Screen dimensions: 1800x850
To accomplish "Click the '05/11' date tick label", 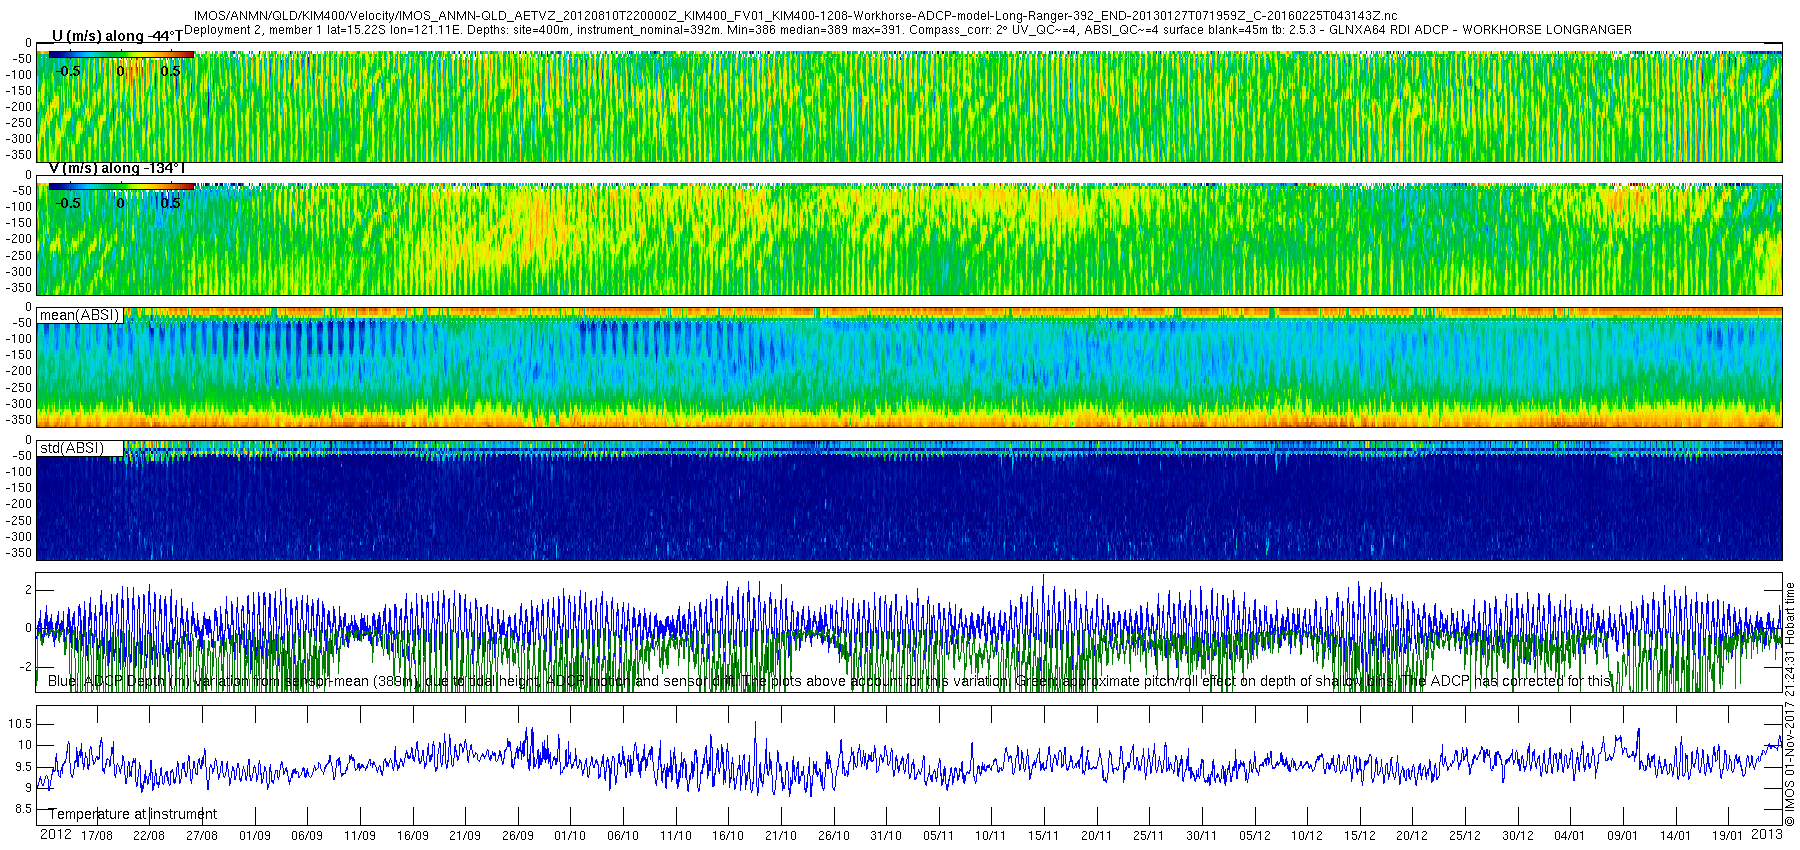I will click(x=939, y=836).
